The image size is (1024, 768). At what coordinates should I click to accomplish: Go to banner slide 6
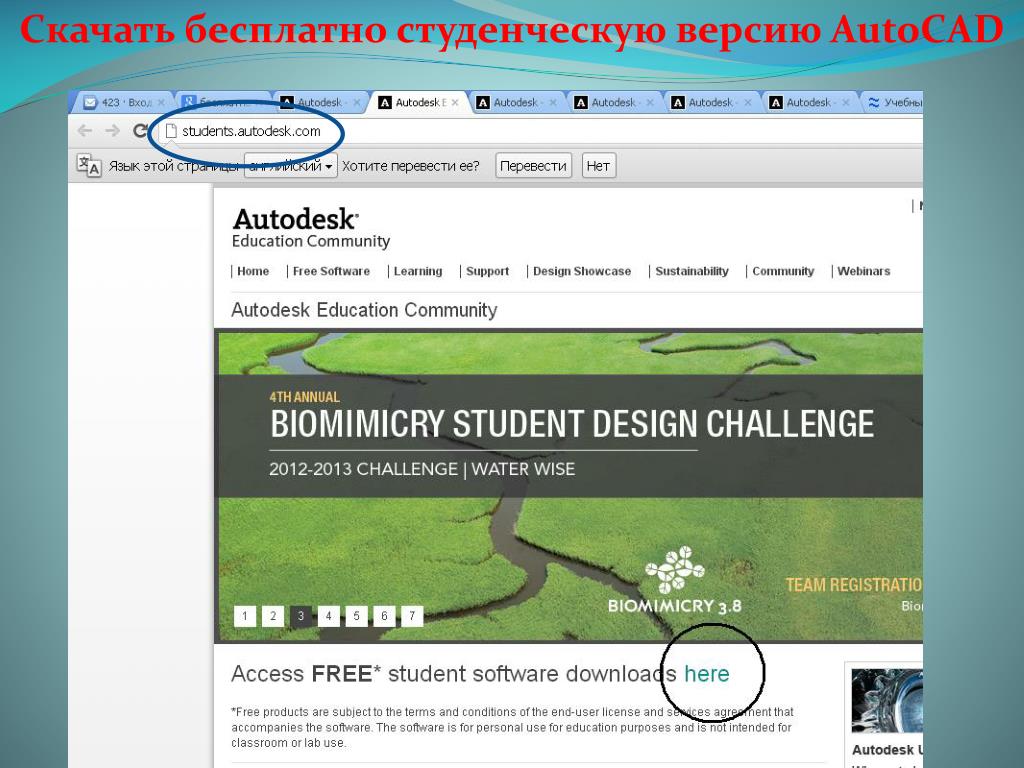point(385,616)
